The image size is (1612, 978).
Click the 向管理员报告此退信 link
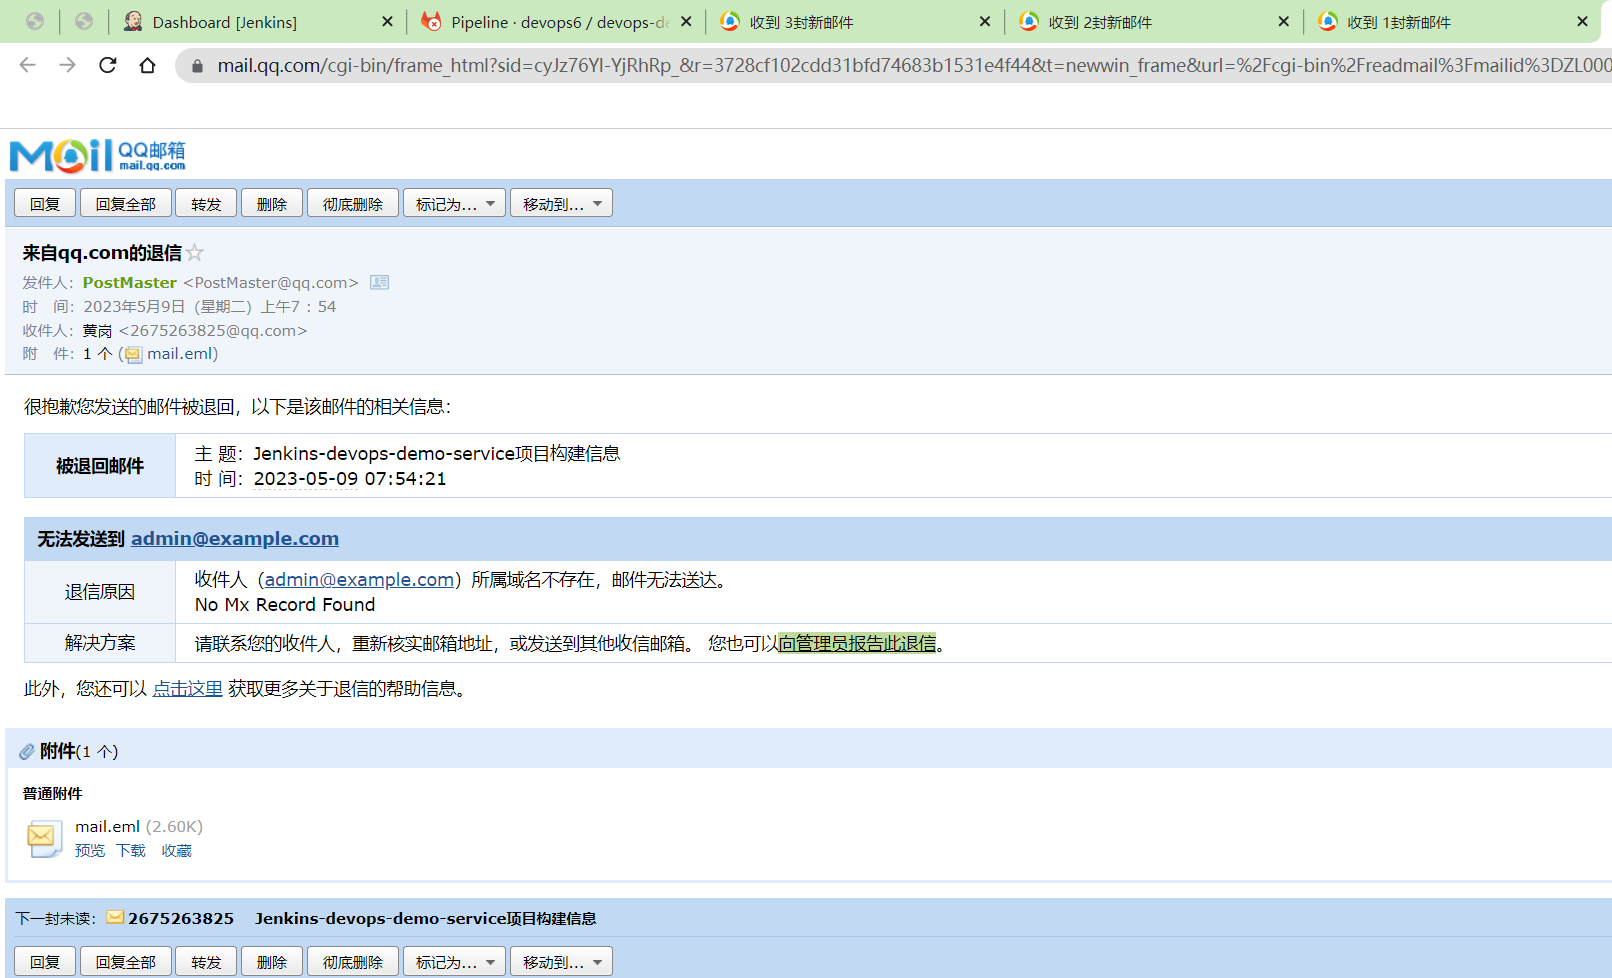click(857, 643)
